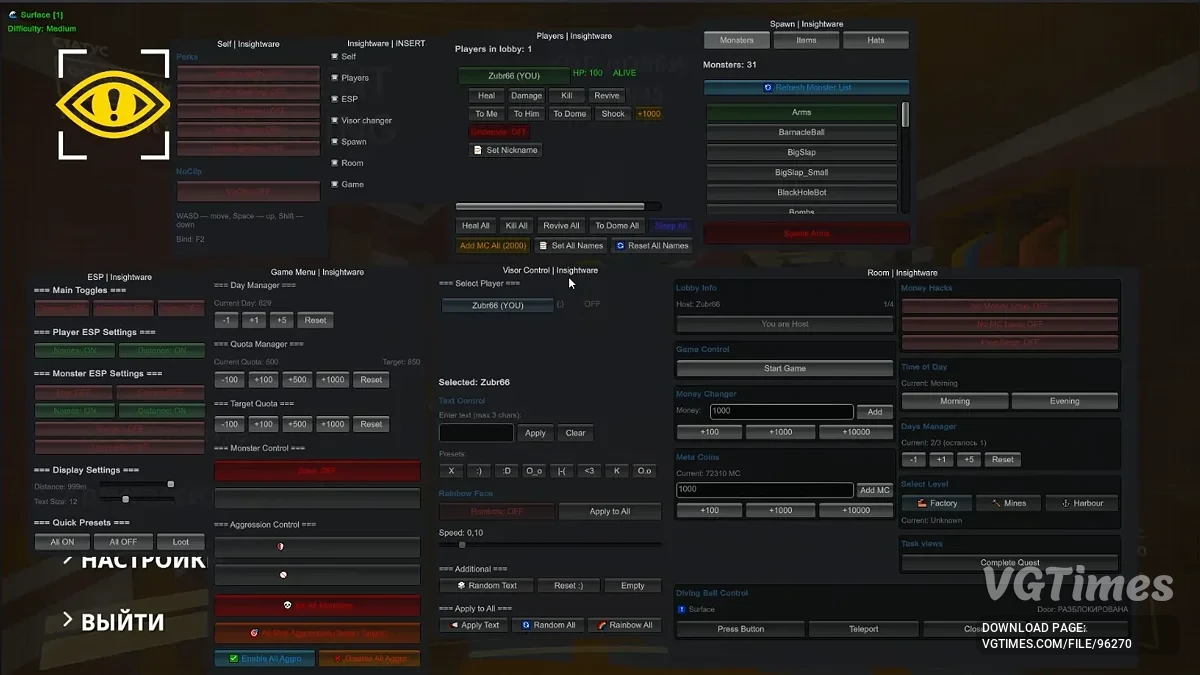Screen dimensions: 1200x675
Task: Select Arms in the monster list
Action: tap(802, 112)
